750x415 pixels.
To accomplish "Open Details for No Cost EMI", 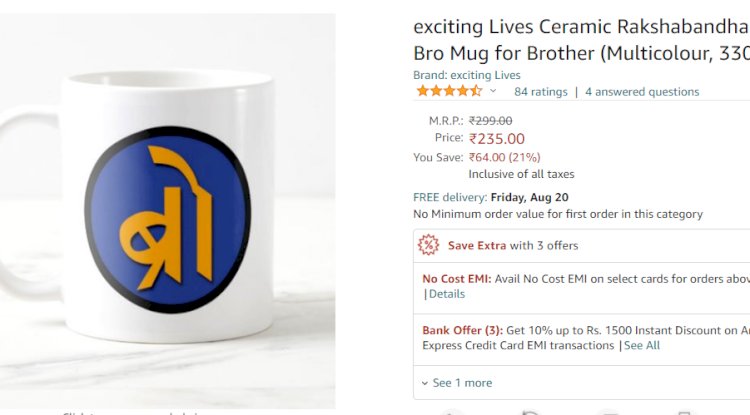I will point(446,294).
